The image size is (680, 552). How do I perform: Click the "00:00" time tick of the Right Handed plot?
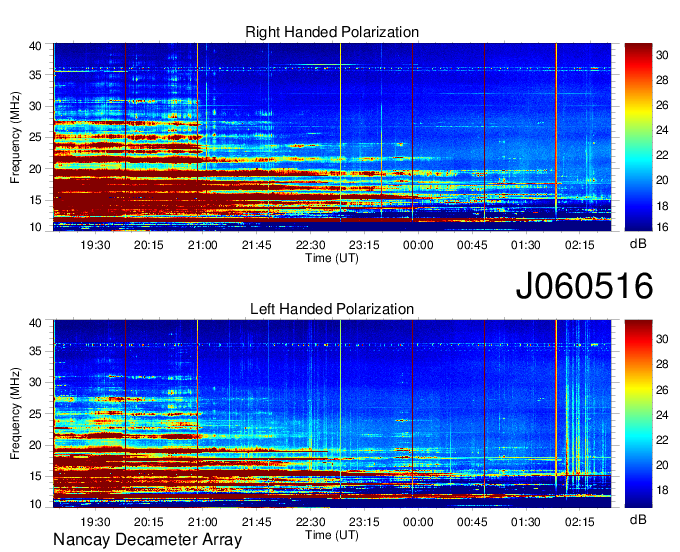tap(418, 245)
